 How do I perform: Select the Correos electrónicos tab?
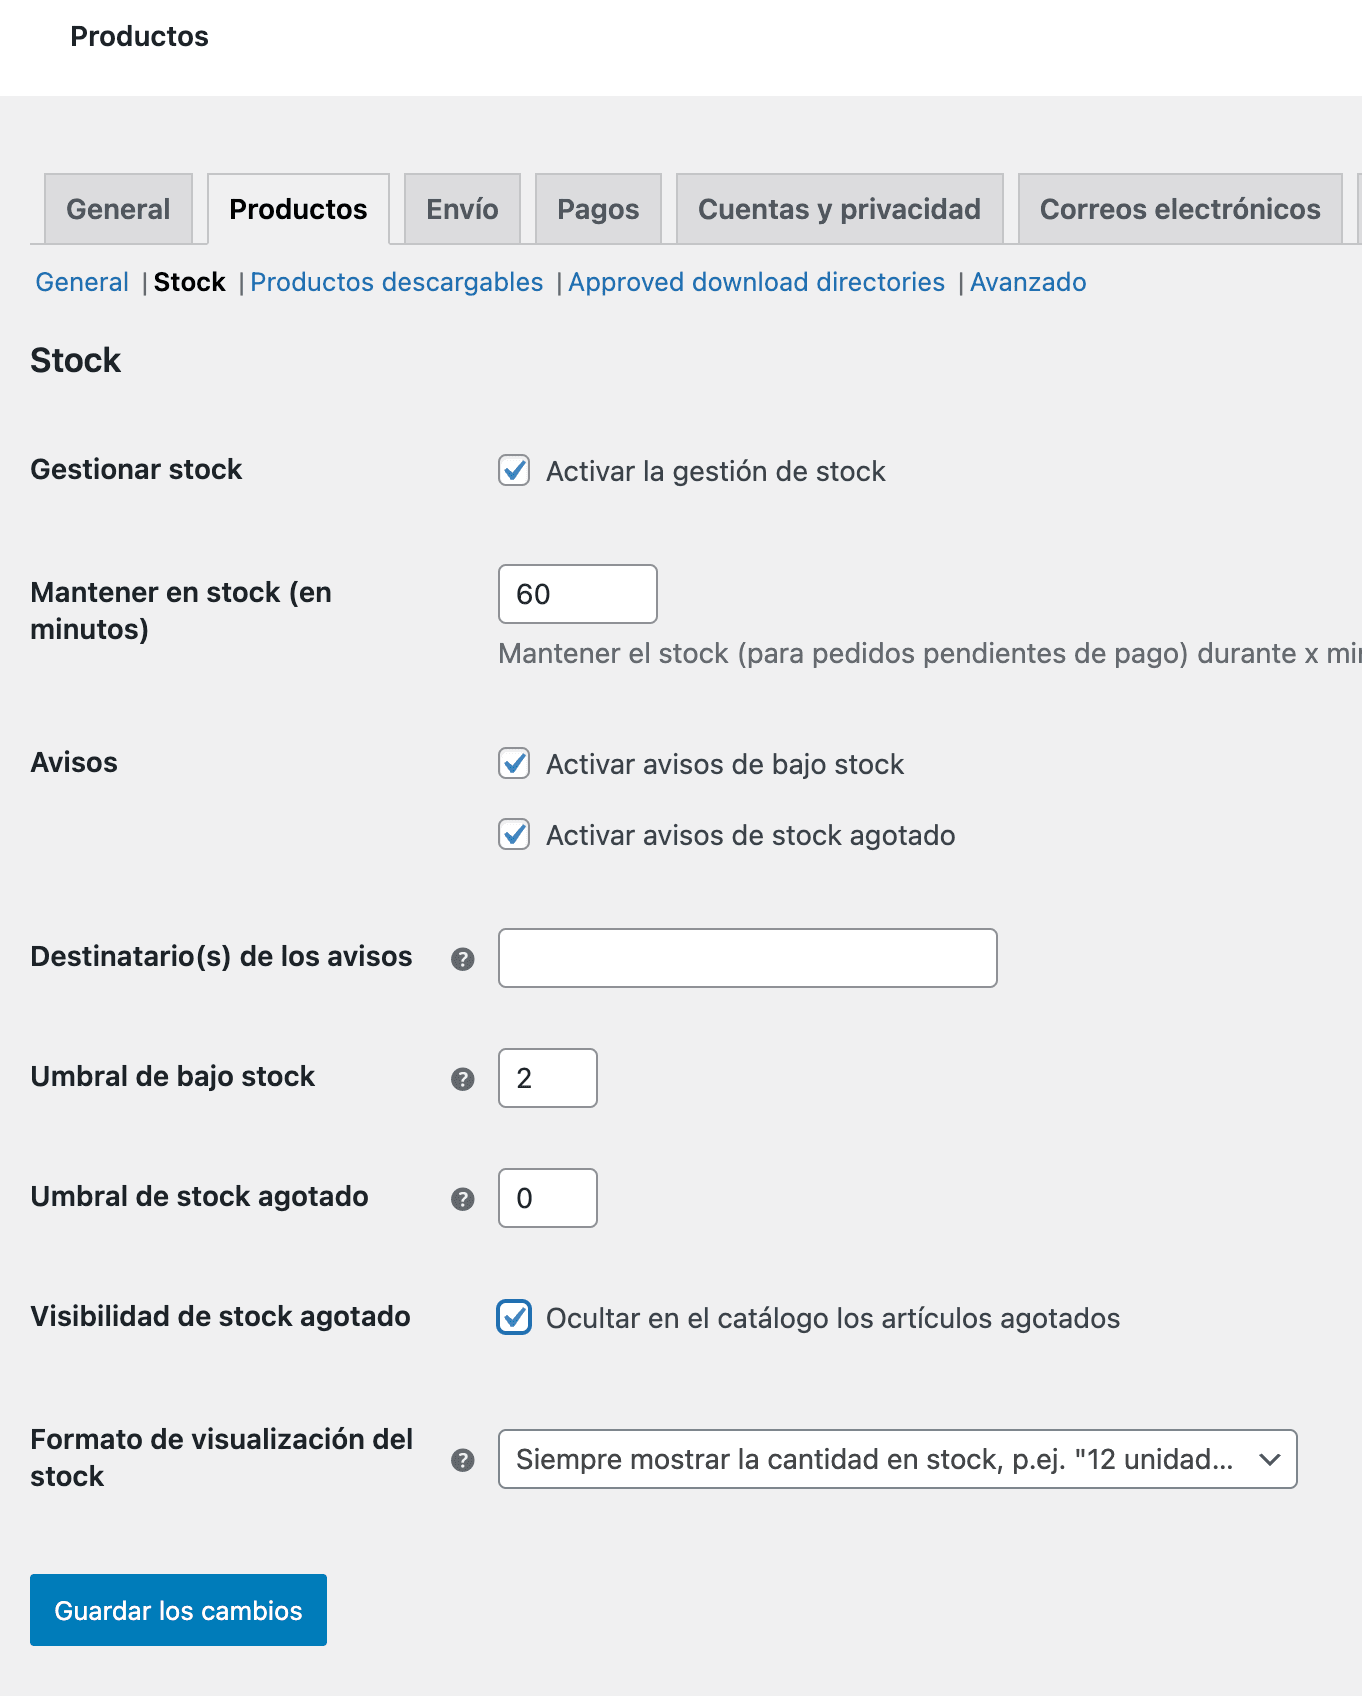(x=1180, y=209)
